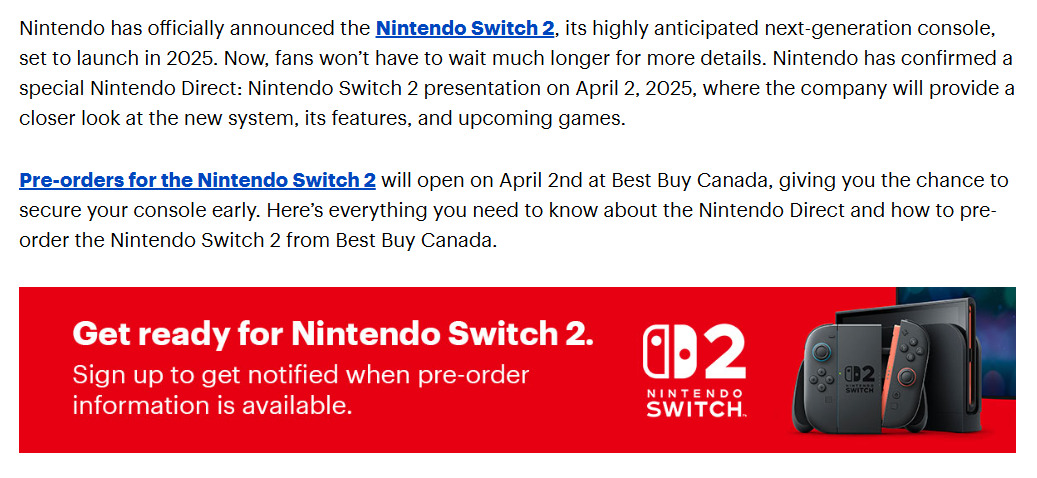Viewport: 1037px width, 478px height.
Task: Click the information is available line in the banner
Action: (x=212, y=405)
